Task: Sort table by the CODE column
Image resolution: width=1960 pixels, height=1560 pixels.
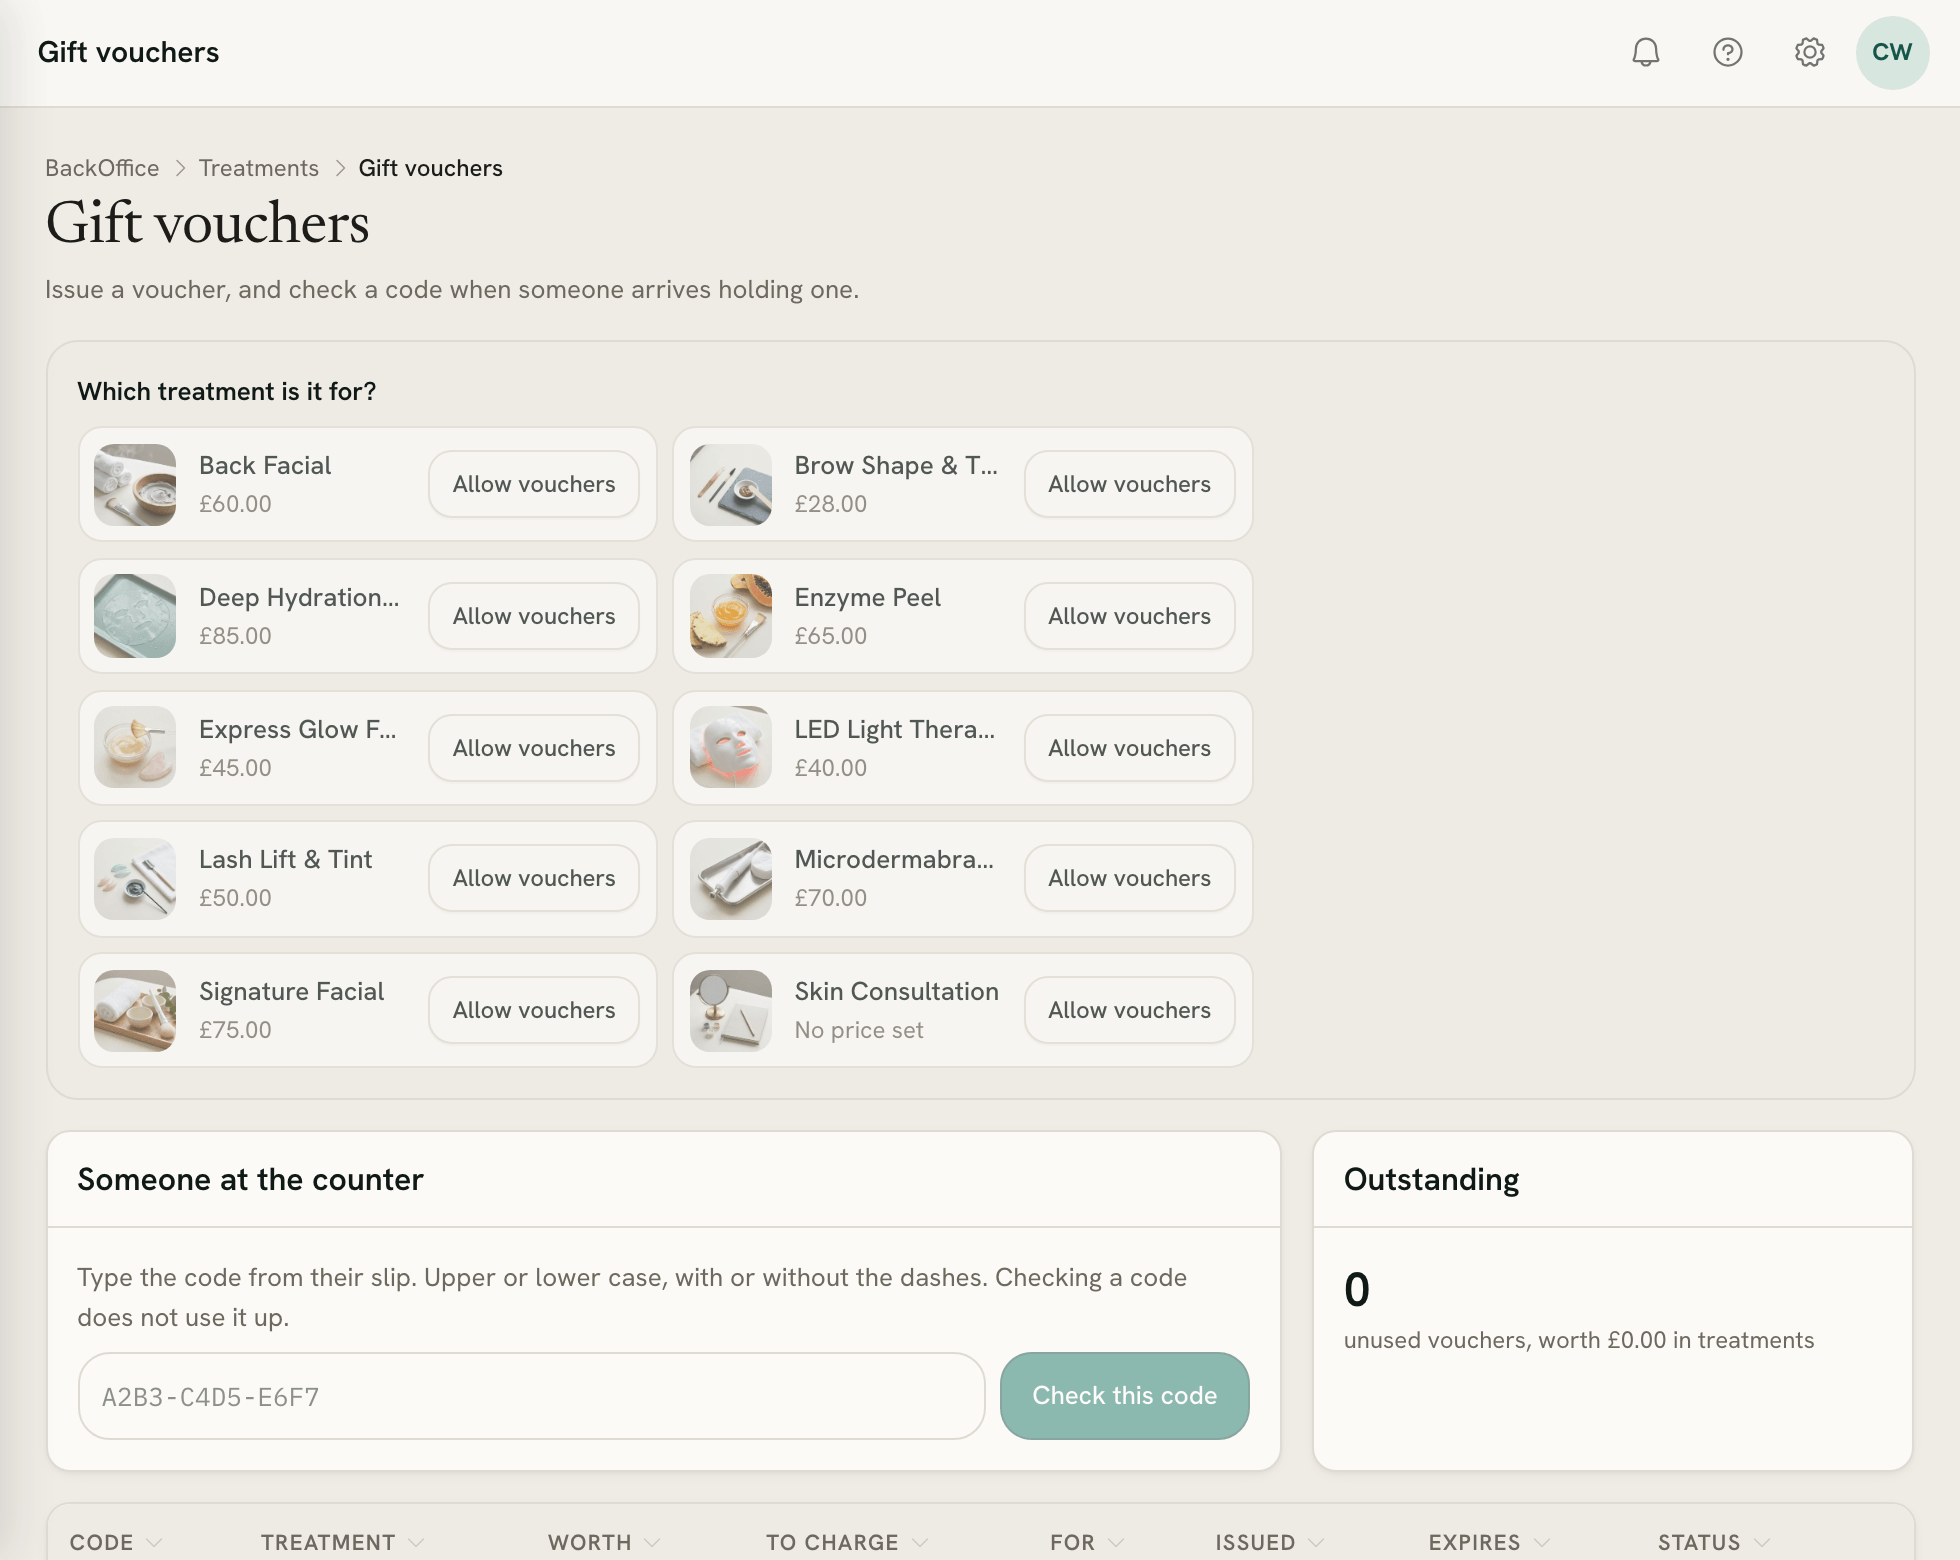Action: tap(115, 1542)
